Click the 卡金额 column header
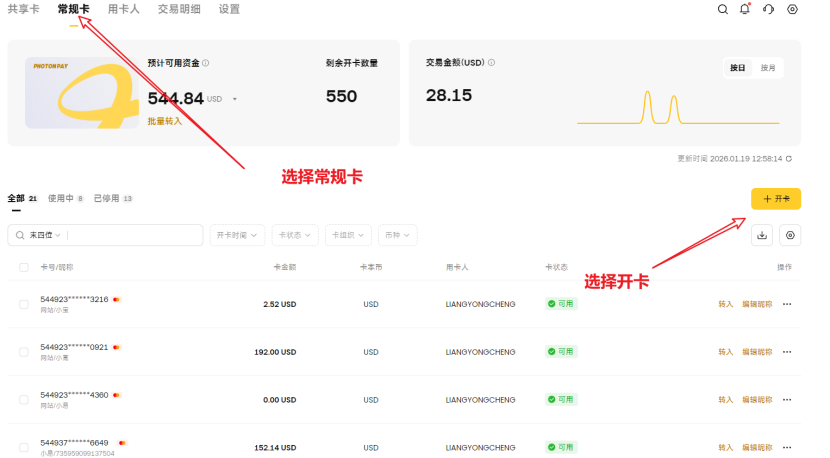 coord(285,267)
